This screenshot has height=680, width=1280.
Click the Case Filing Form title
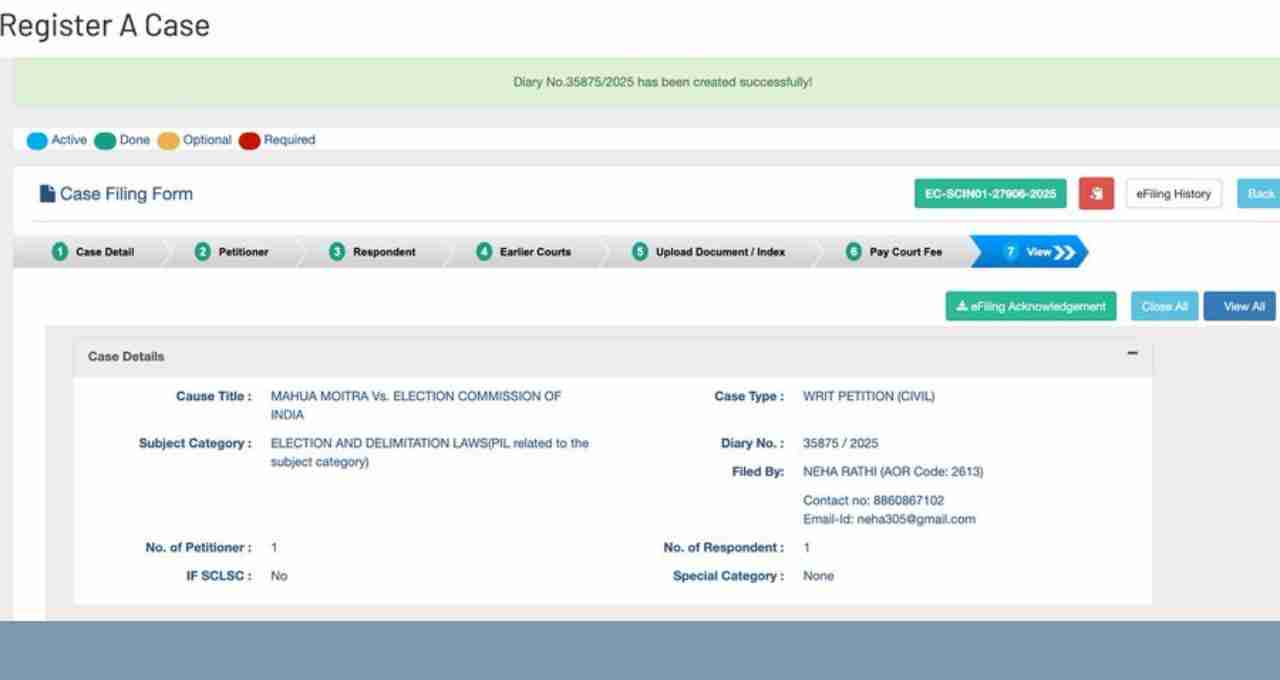tap(126, 194)
